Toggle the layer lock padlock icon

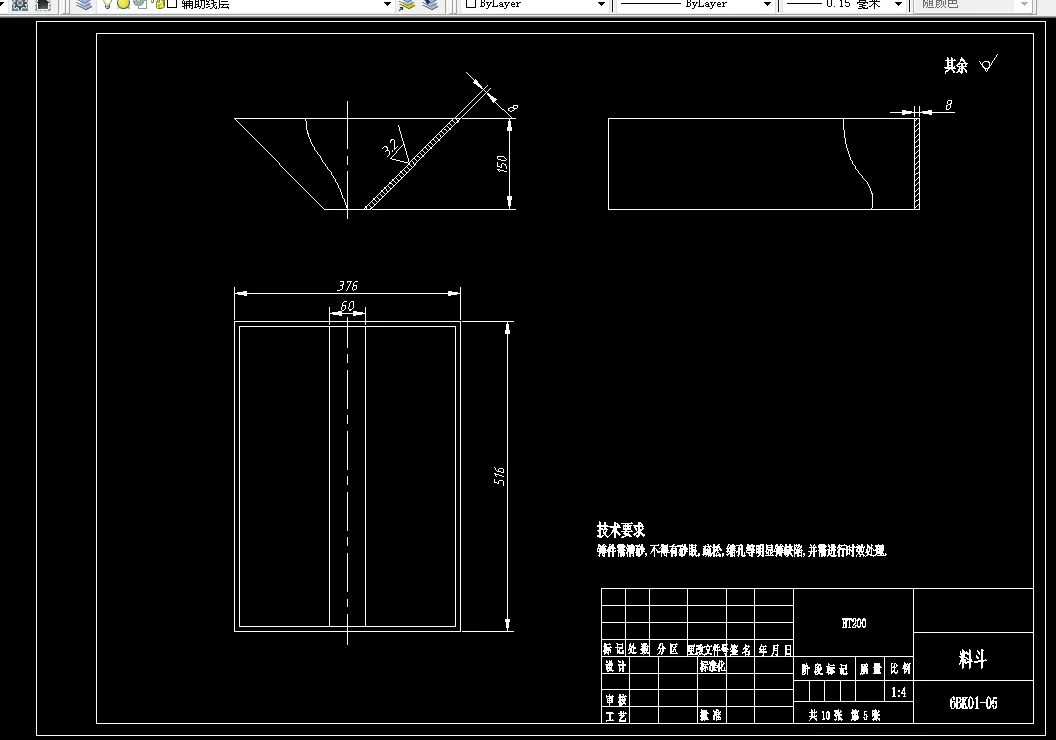click(159, 4)
